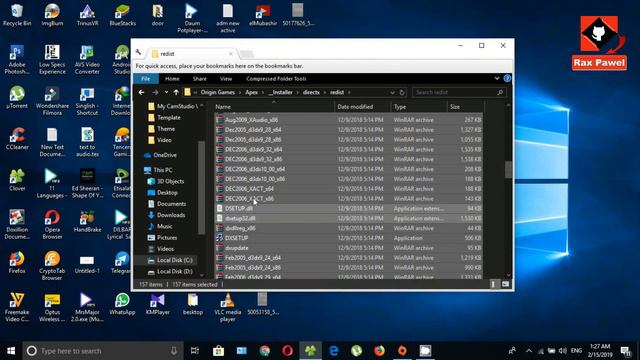Viewport: 640px width, 360px height.
Task: Click the file list vertical scrollbar
Action: pyautogui.click(x=508, y=170)
